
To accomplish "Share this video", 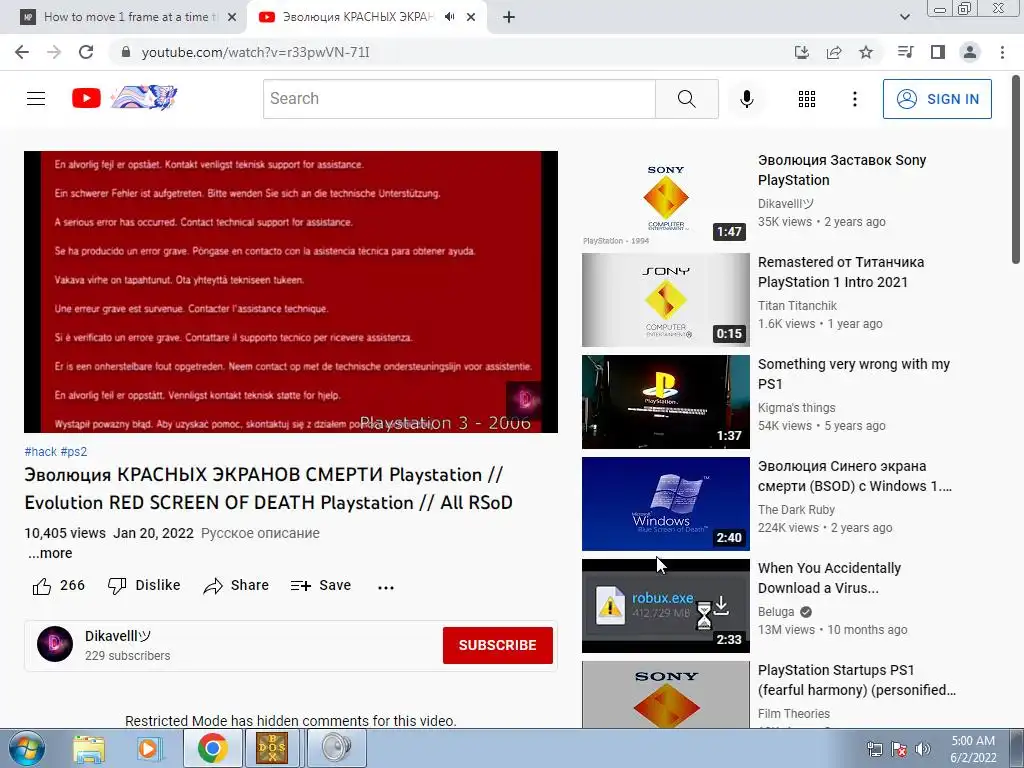I will [x=236, y=586].
